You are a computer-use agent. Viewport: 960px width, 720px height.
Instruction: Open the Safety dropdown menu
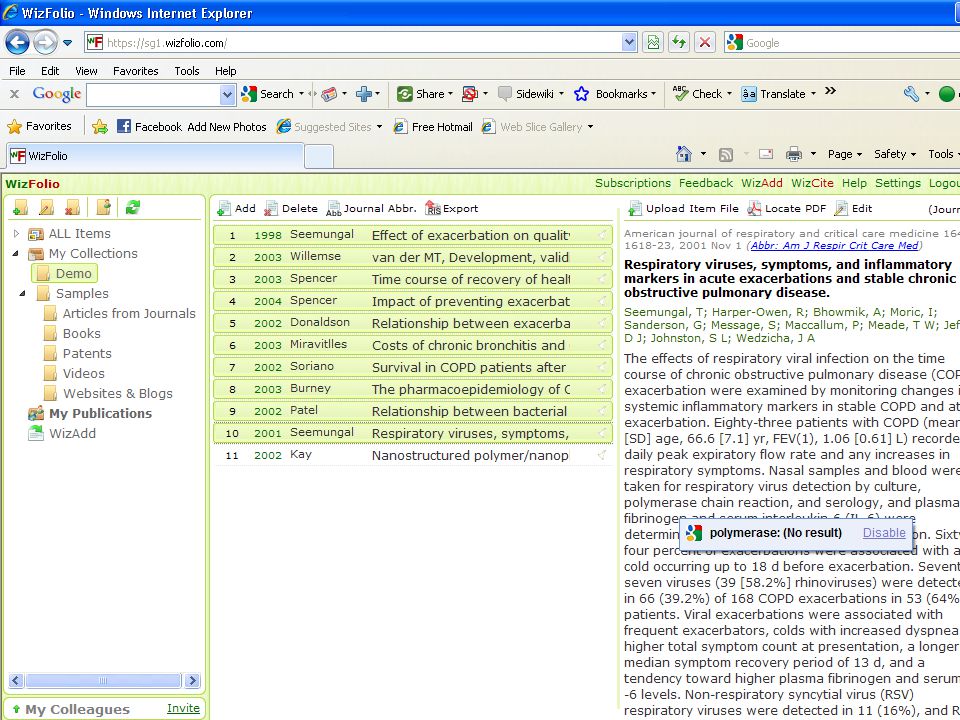894,154
